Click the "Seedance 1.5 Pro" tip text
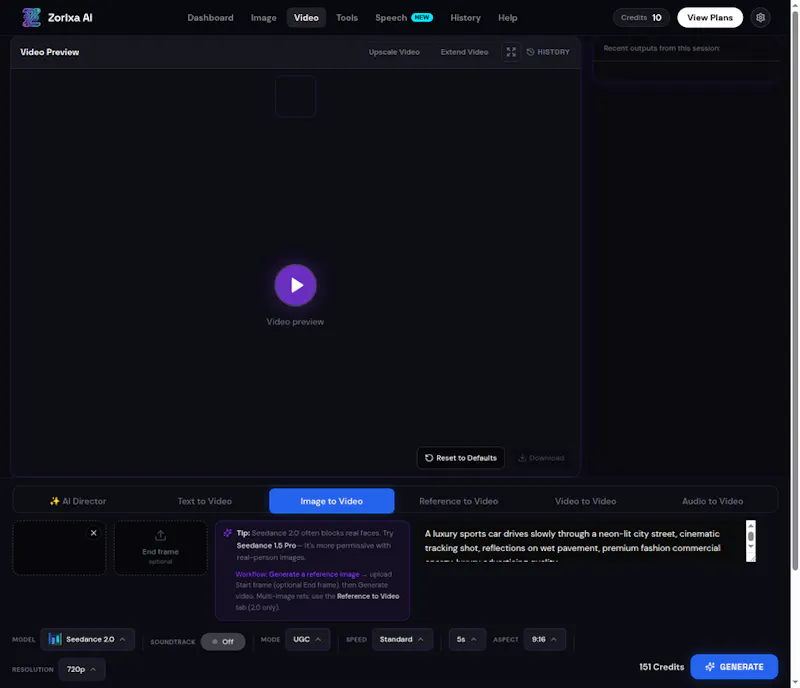This screenshot has height=688, width=800. click(x=266, y=546)
